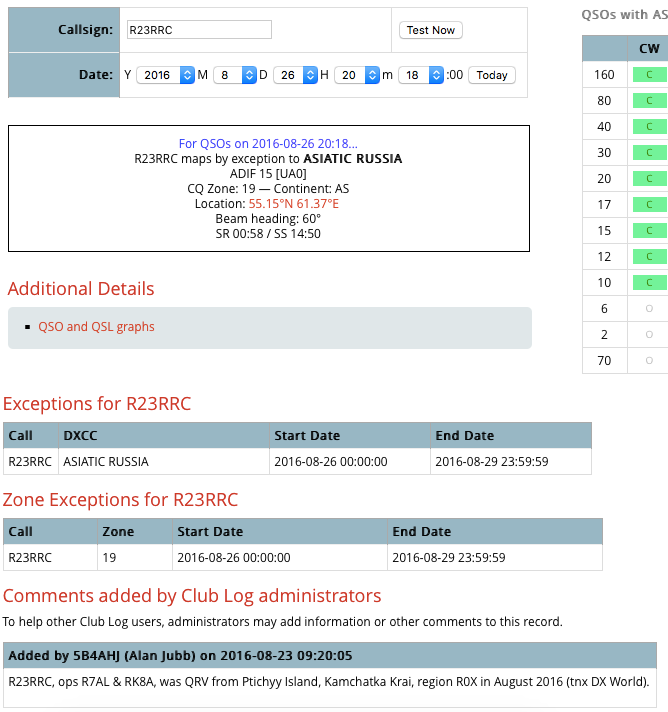This screenshot has width=668, height=712.
Task: Click the green C cell for 15m CW
Action: coord(650,231)
